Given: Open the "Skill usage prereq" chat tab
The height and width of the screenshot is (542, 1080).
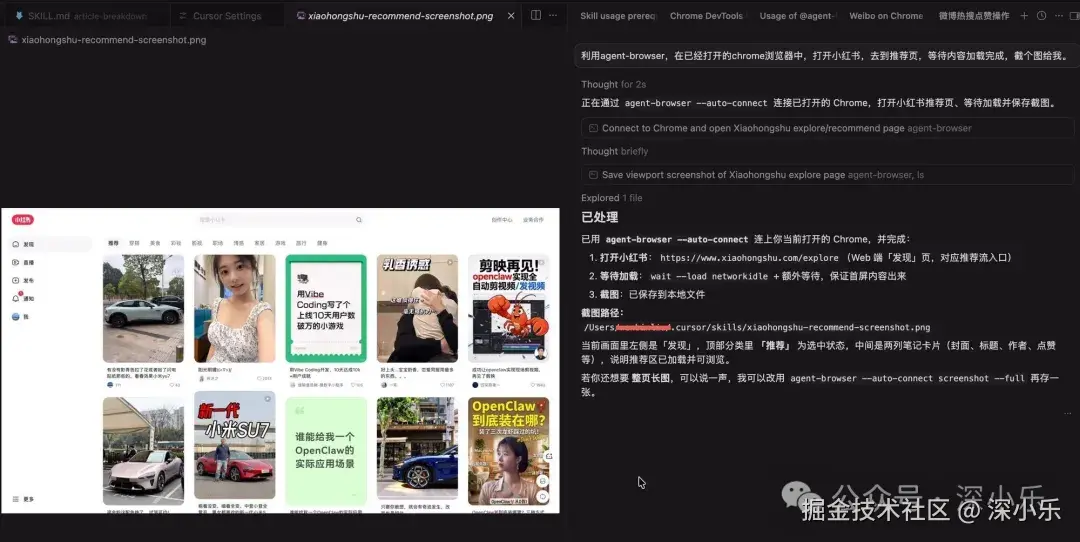Looking at the screenshot, I should [x=618, y=15].
